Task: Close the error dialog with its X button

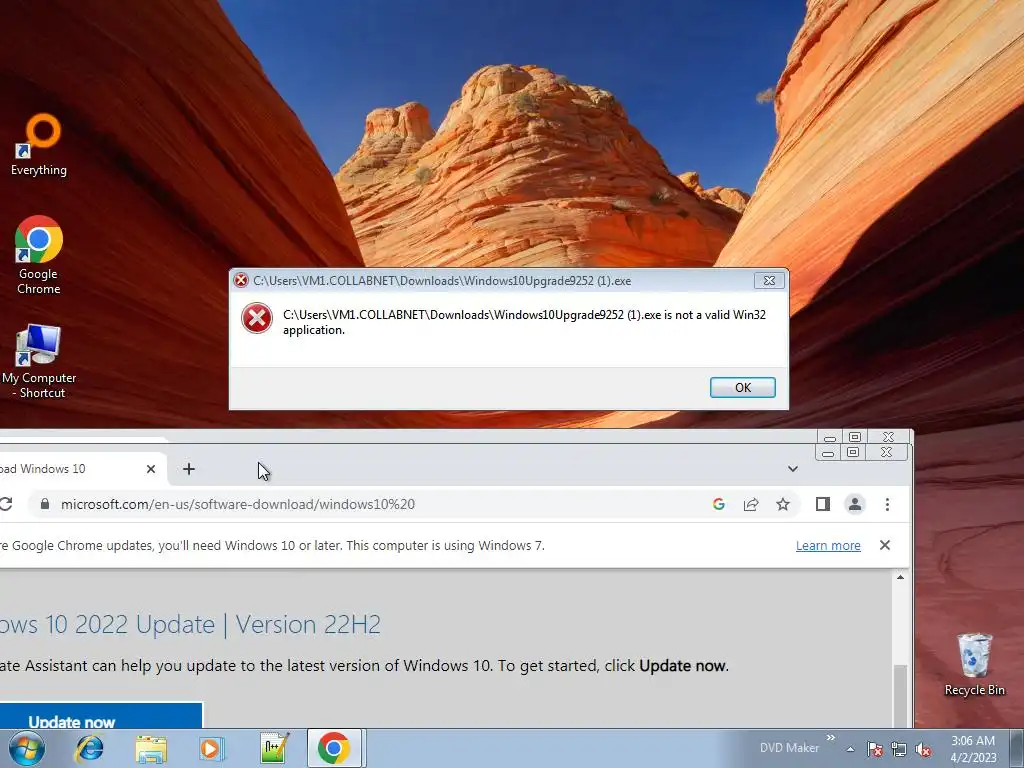Action: 769,280
